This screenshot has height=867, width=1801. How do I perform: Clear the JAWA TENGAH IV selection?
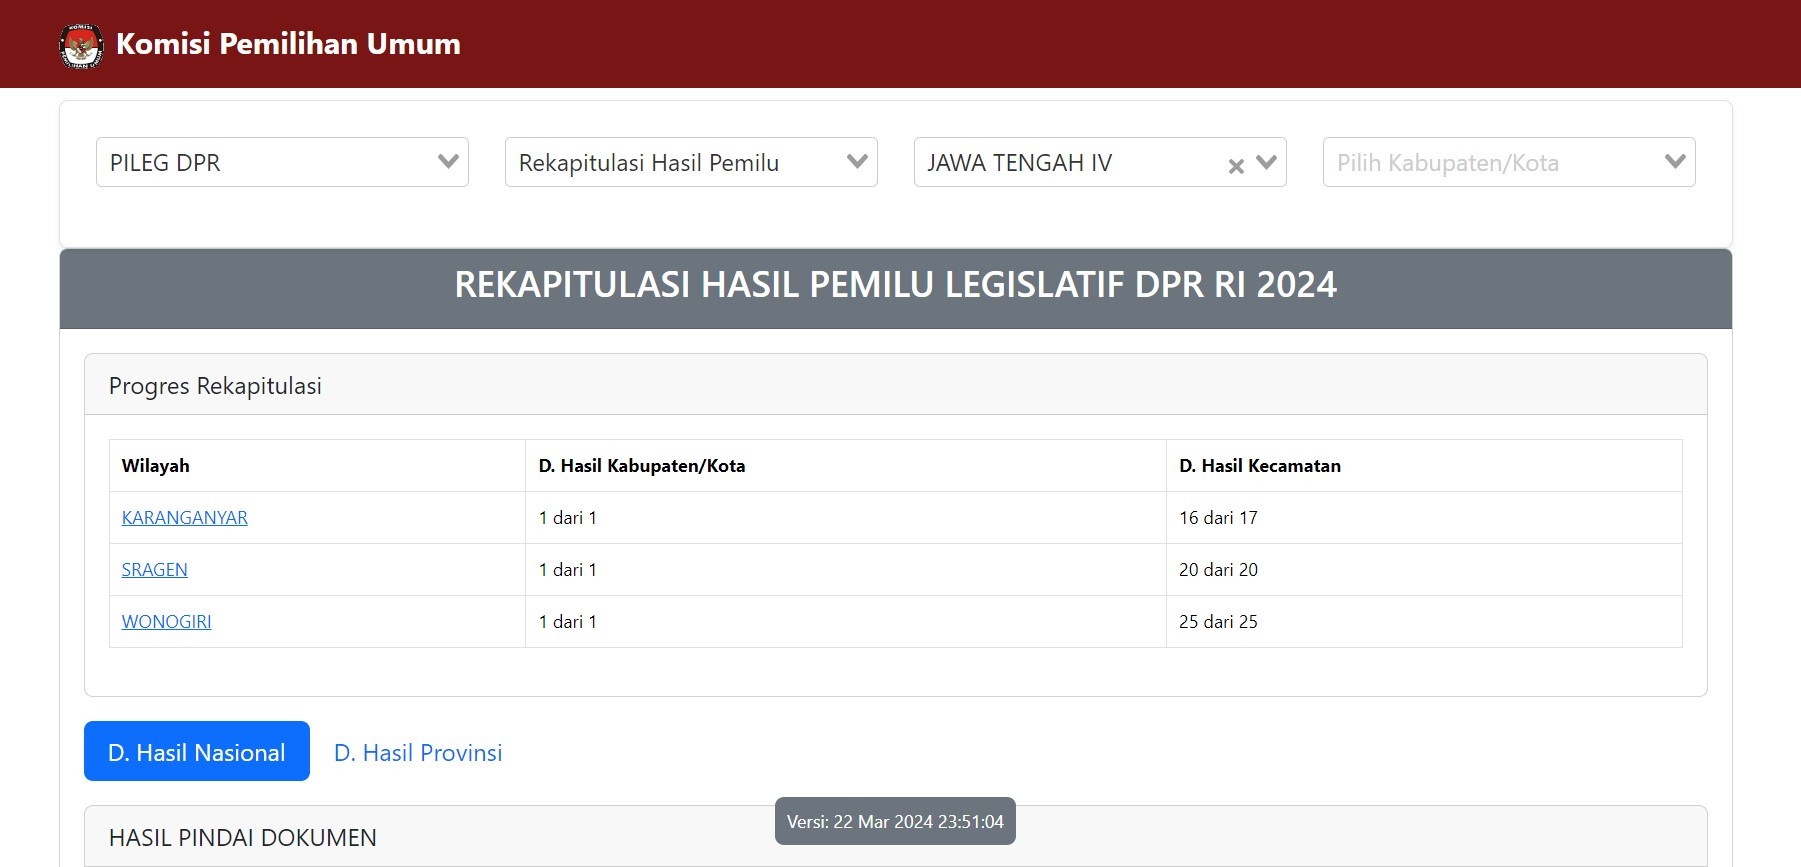click(1236, 166)
